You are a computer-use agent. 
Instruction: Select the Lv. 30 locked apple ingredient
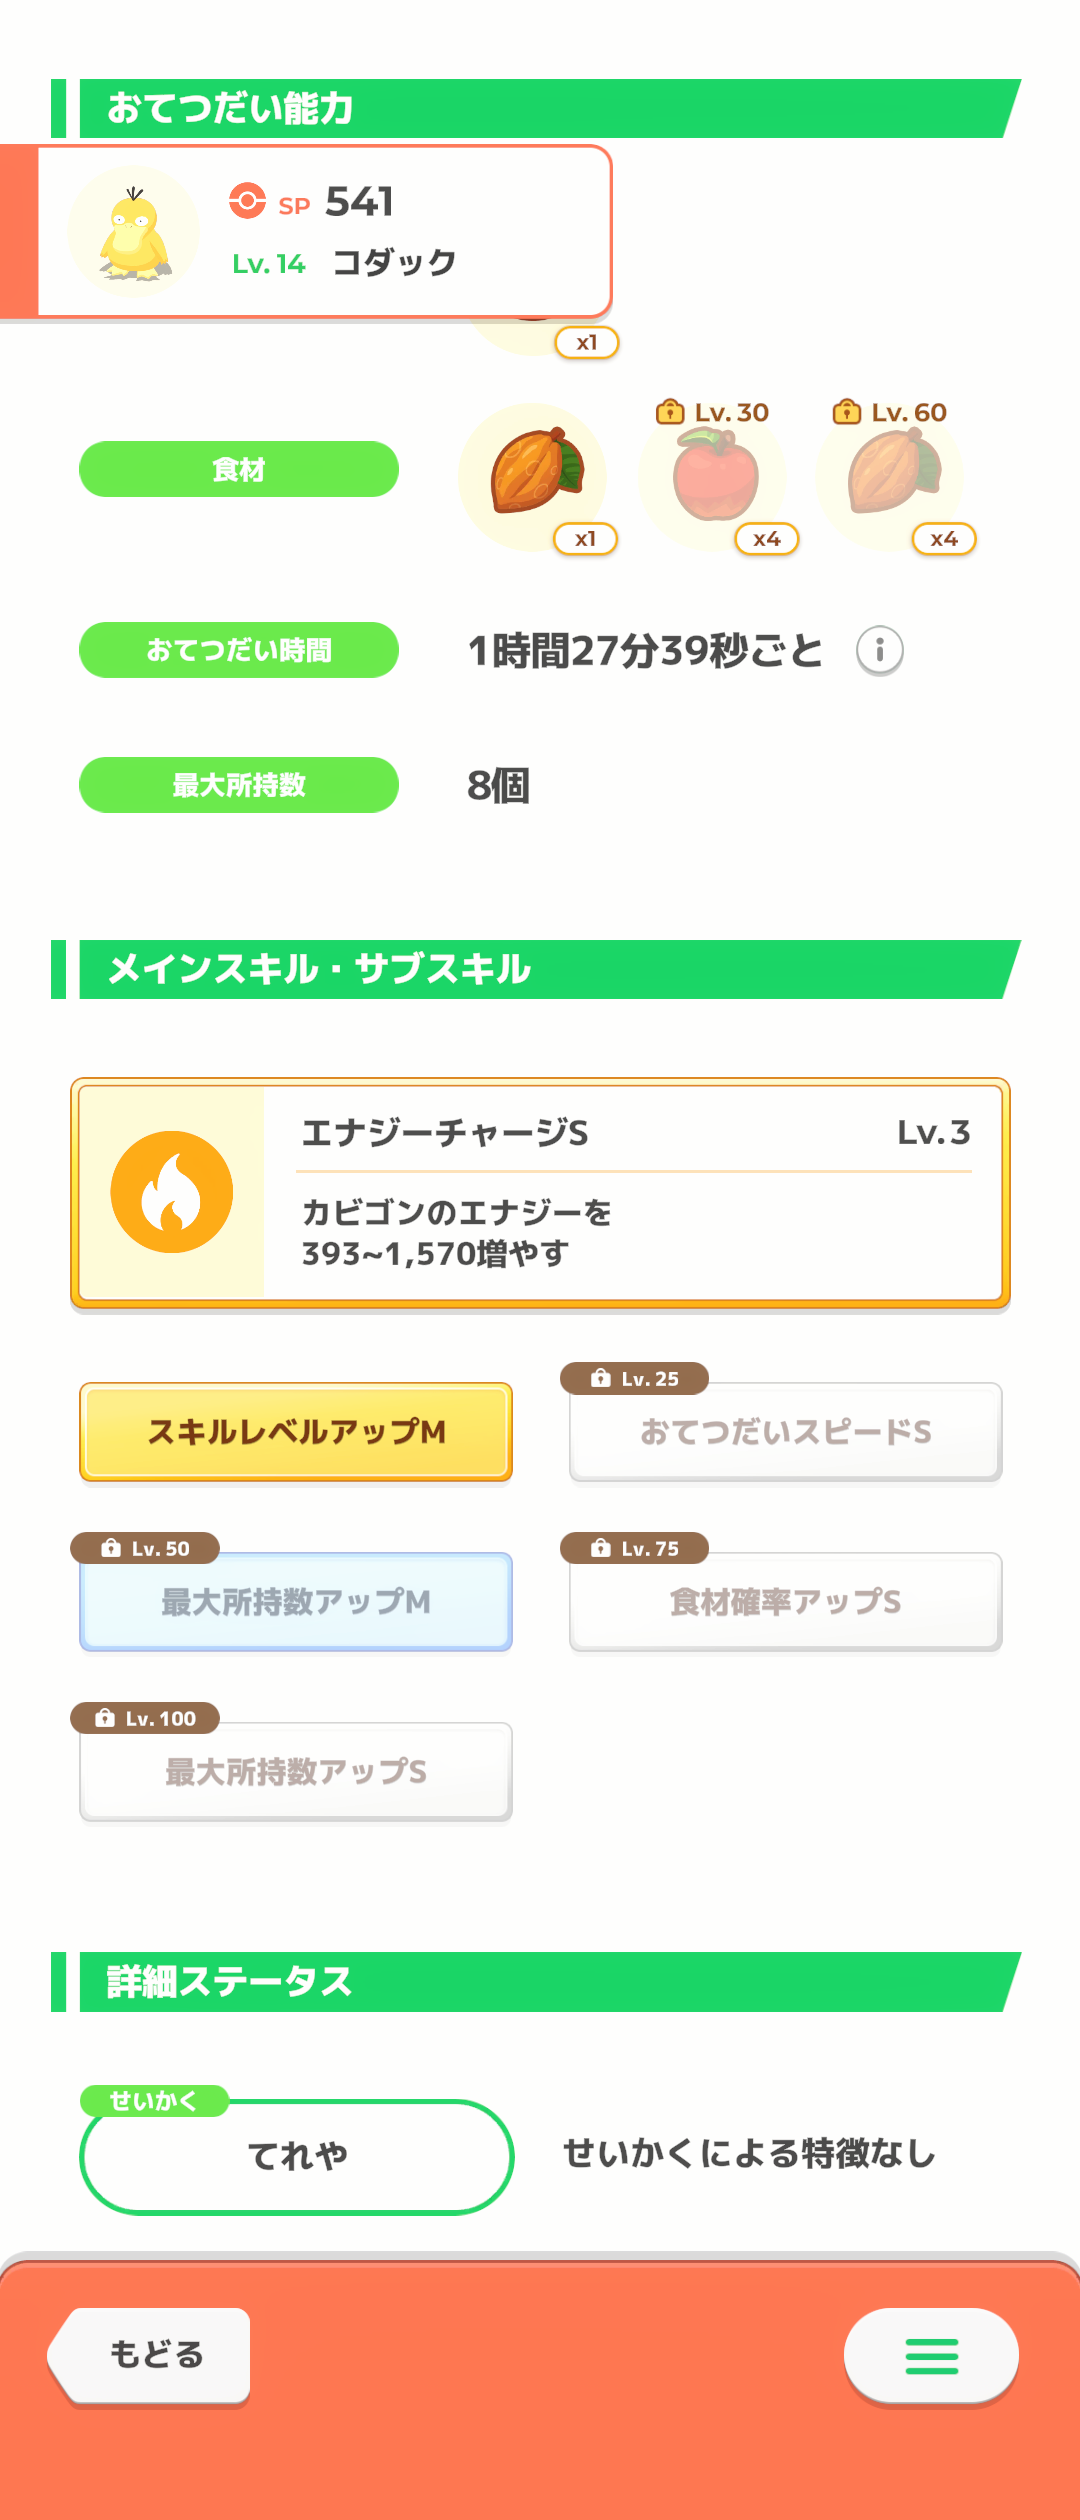[x=714, y=478]
